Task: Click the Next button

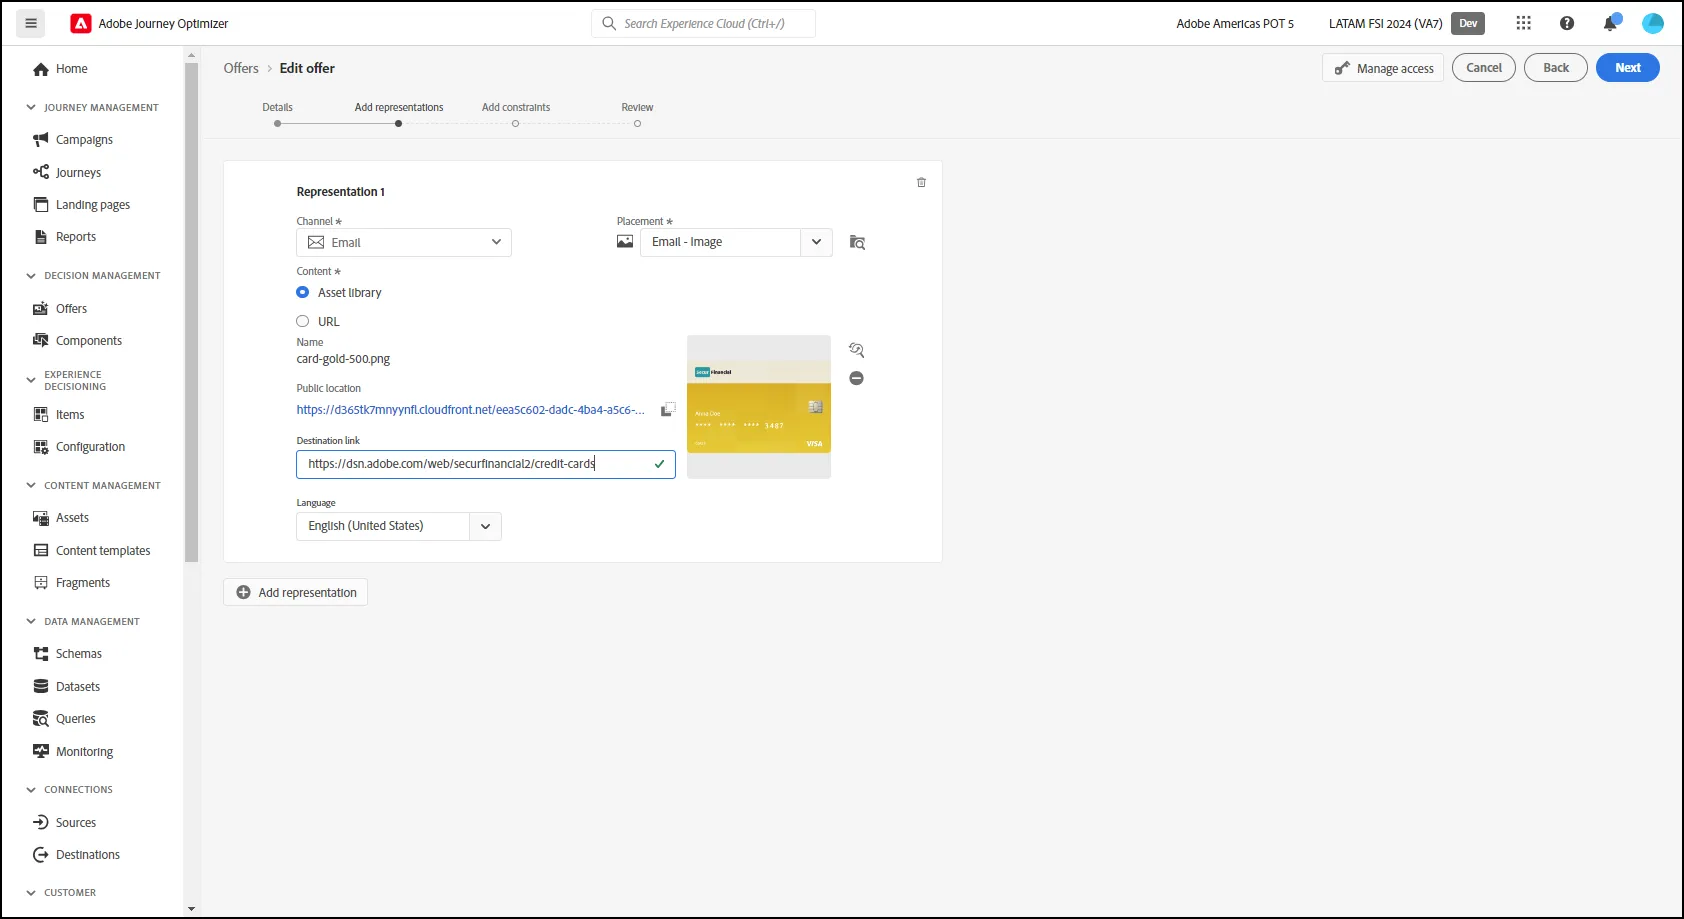Action: [1628, 68]
